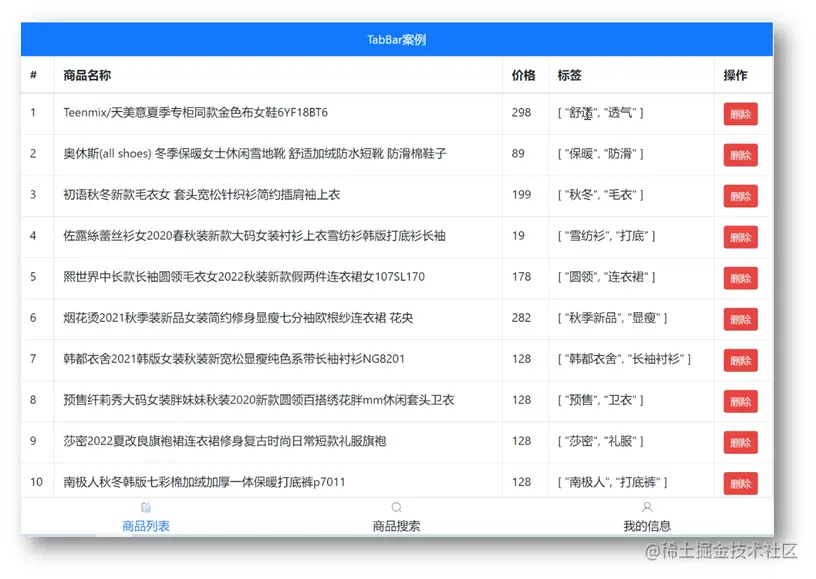
Task: Click tag cell "保暖", "防滑"
Action: [x=601, y=153]
